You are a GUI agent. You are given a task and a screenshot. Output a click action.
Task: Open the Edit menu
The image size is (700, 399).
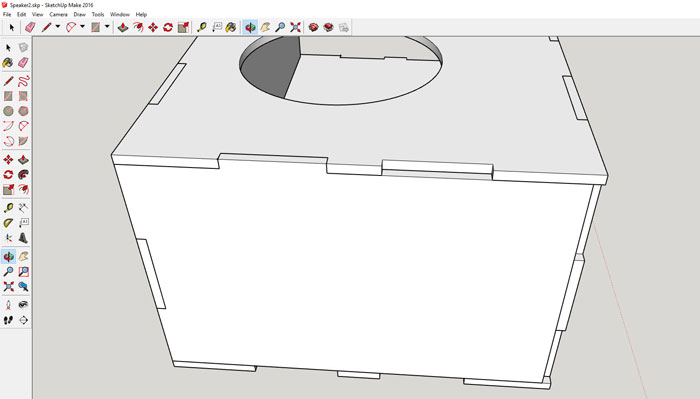click(21, 14)
